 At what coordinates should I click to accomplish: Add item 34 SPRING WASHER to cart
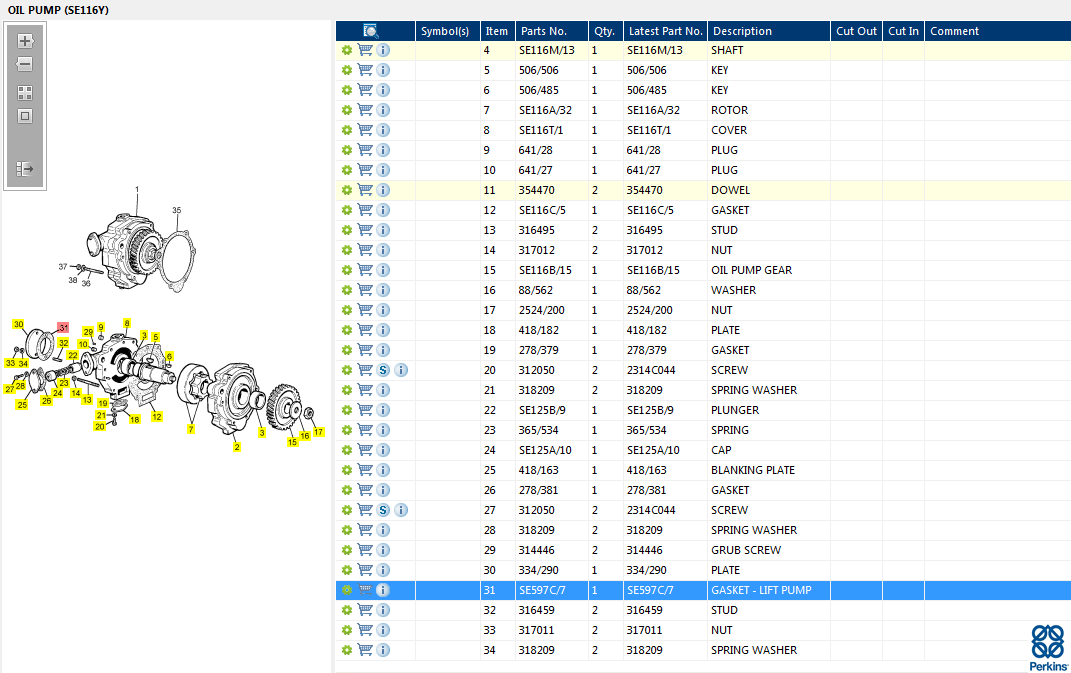(x=365, y=650)
